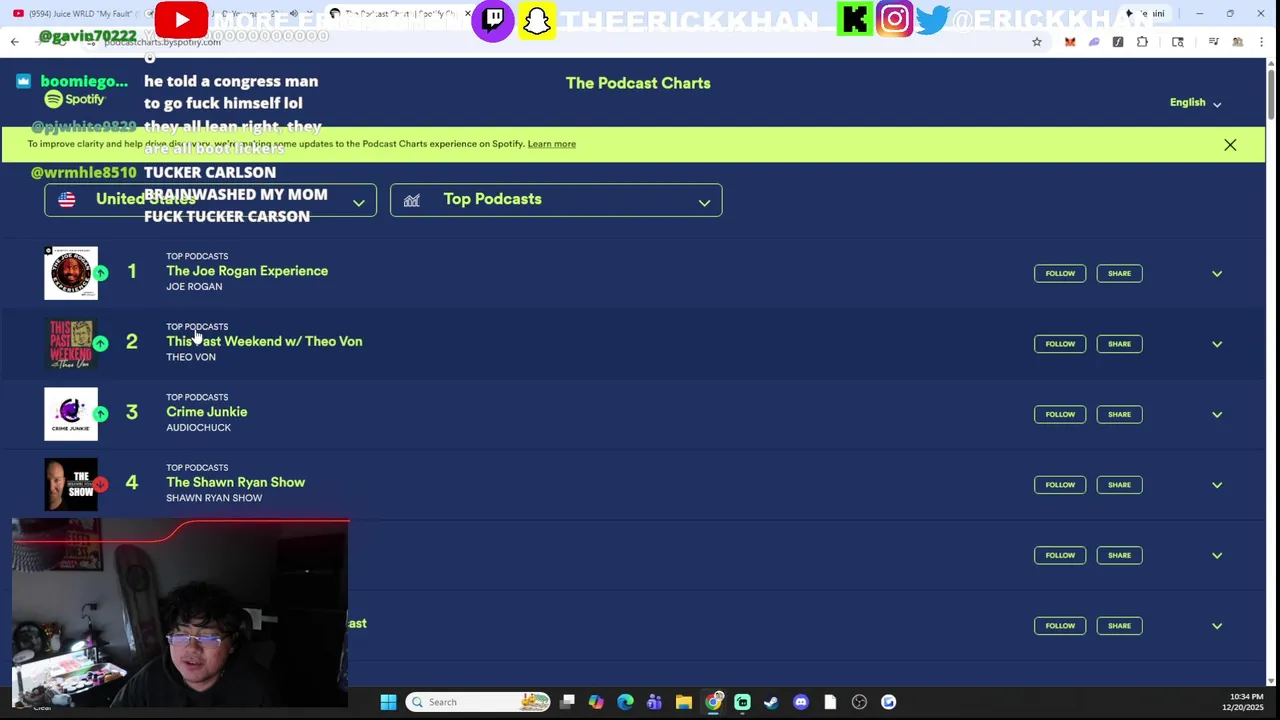Follow the podcast whose title ends in 'ast'

[x=1060, y=626]
